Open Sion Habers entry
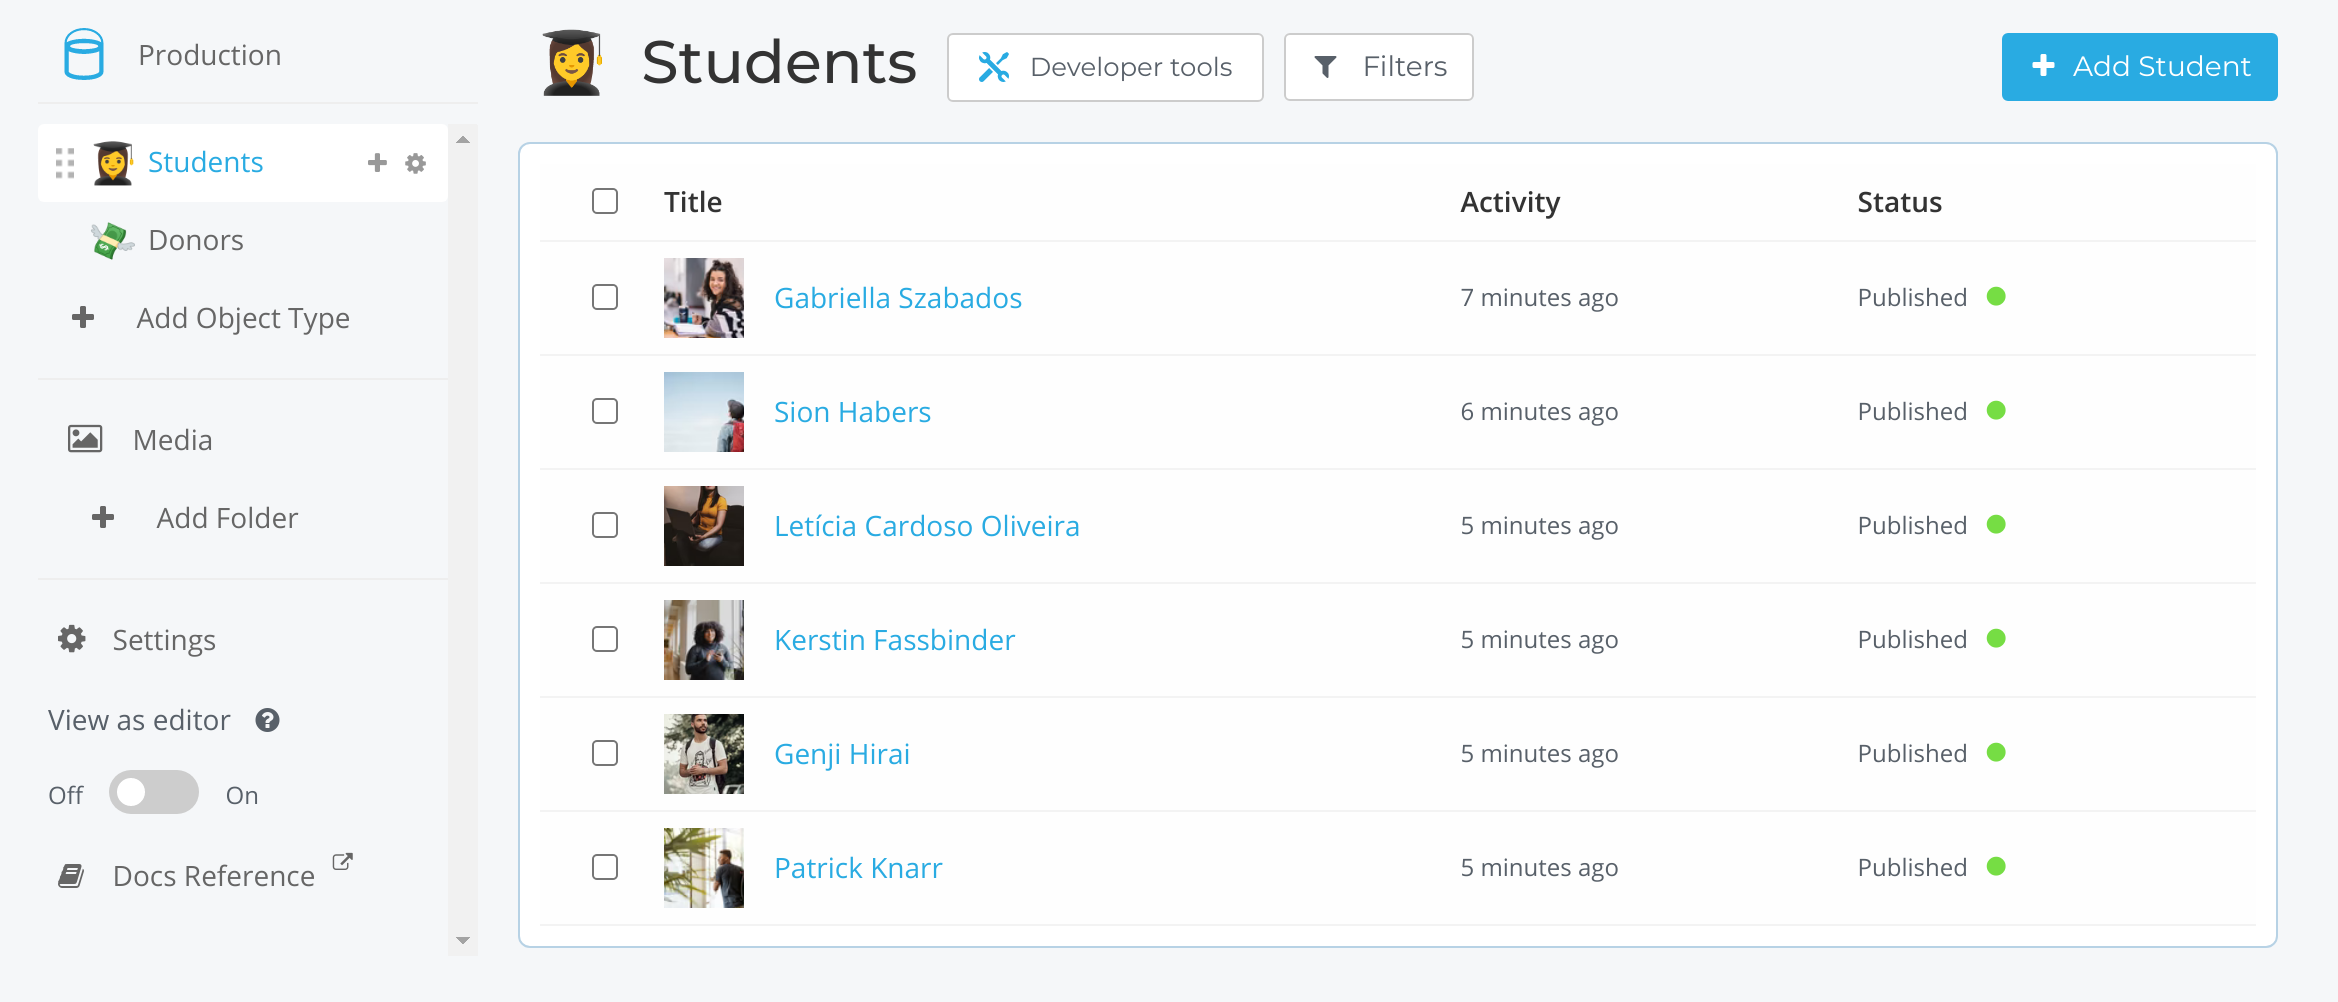The width and height of the screenshot is (2338, 1002). click(x=852, y=412)
